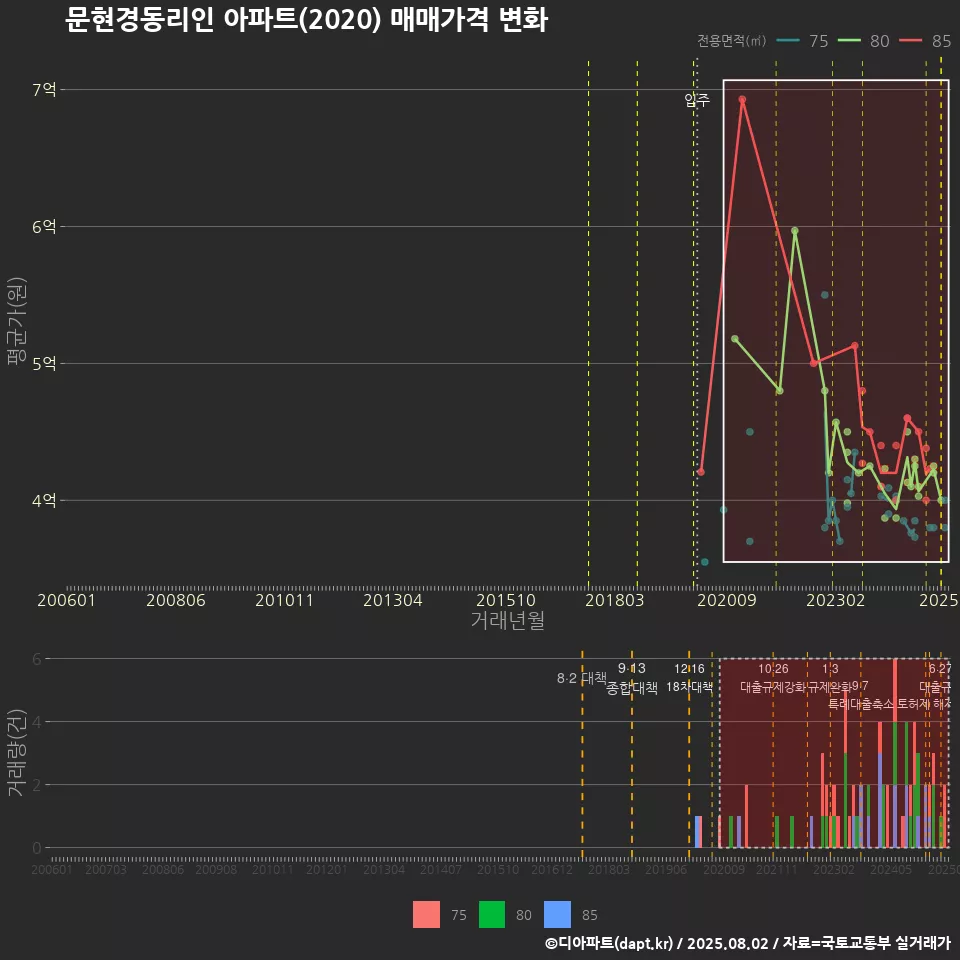The image size is (960, 960).
Task: Click the red peak data point near 7억
Action: tap(742, 99)
